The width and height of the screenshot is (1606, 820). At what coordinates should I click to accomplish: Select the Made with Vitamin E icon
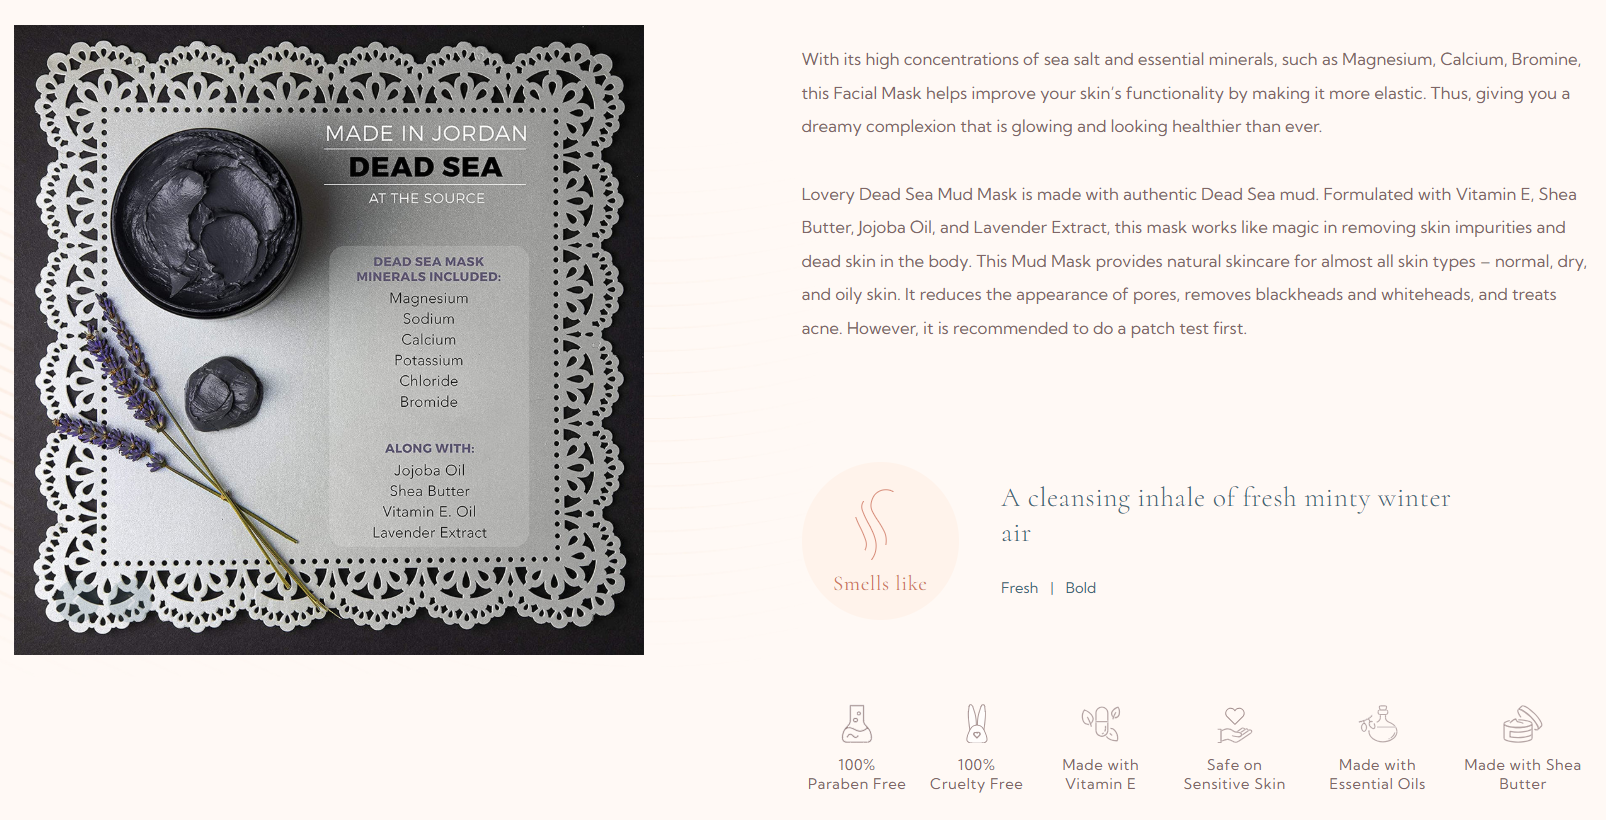pos(1100,724)
